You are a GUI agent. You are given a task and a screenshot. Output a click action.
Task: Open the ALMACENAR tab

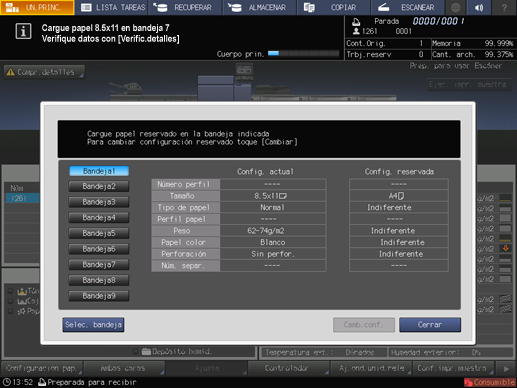point(260,7)
